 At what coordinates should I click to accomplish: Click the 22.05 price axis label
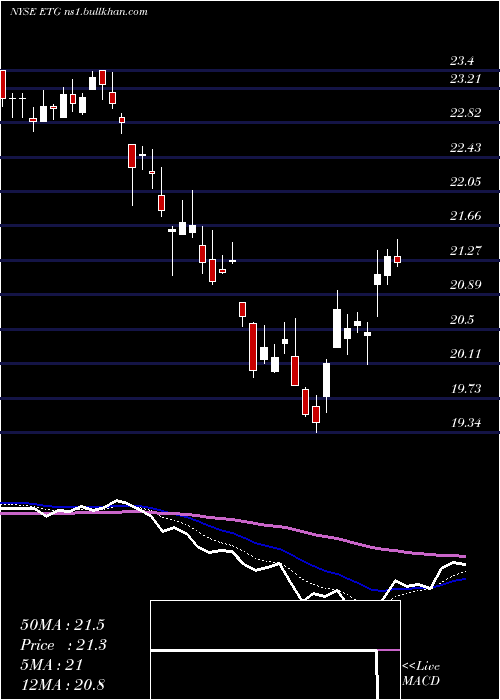[x=465, y=181]
